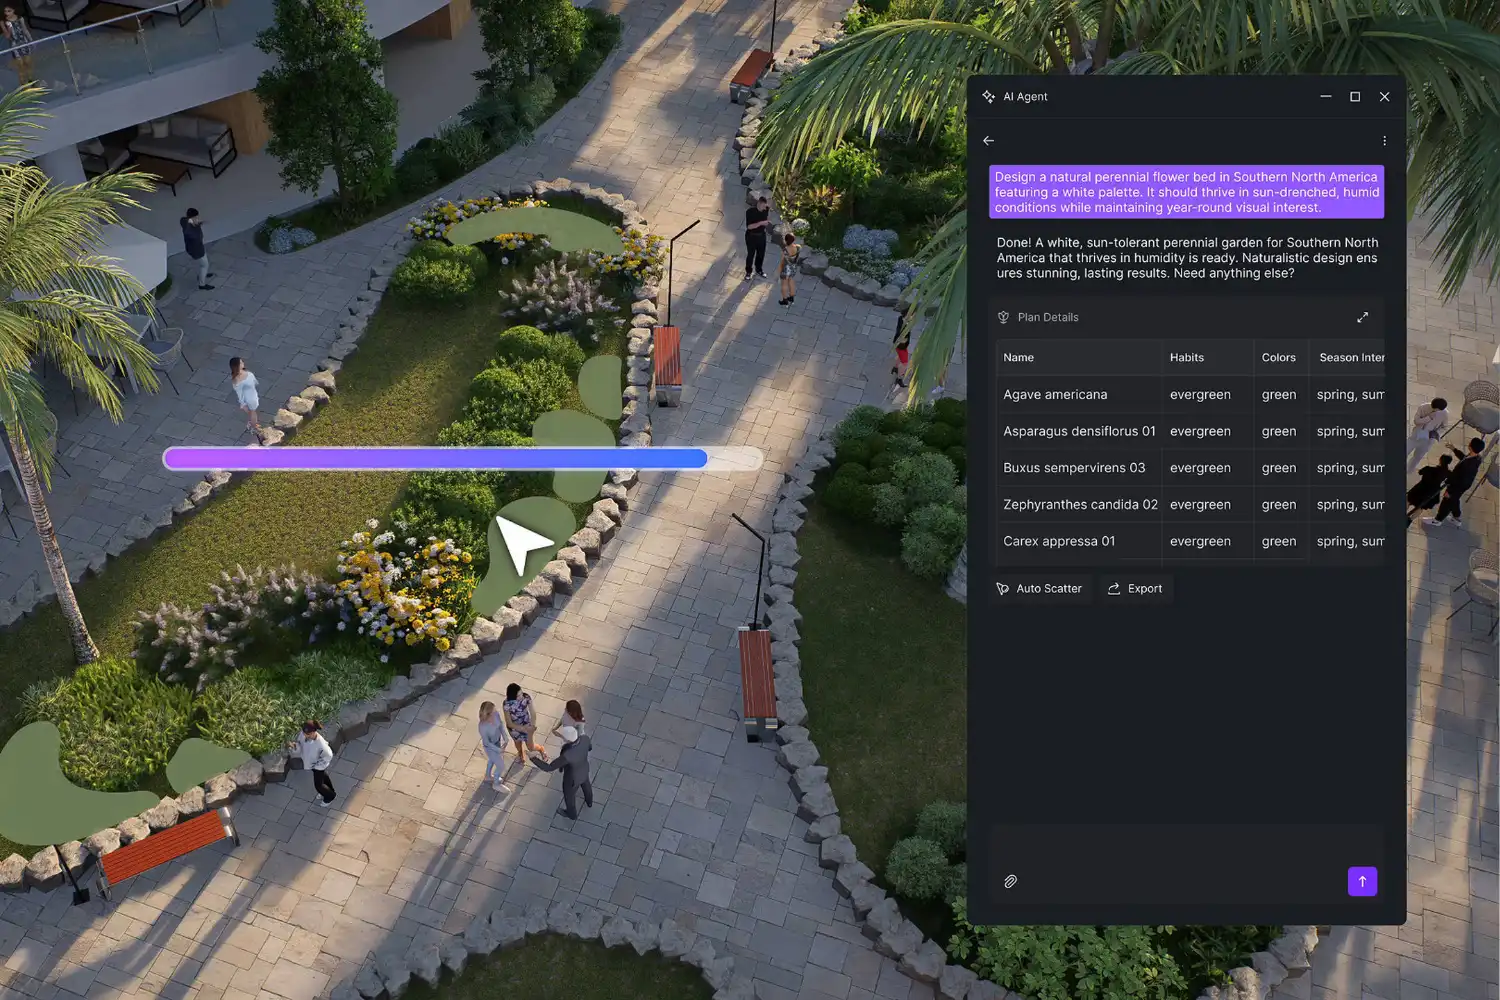Click the purple progress bar on the canvas
The image size is (1500, 1000).
[x=435, y=457]
